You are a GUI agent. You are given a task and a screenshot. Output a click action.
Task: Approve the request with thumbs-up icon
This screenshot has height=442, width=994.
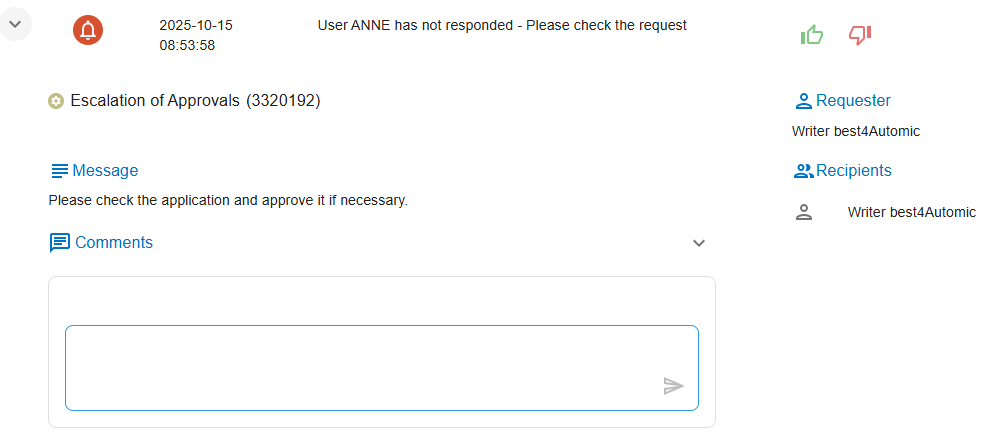811,35
